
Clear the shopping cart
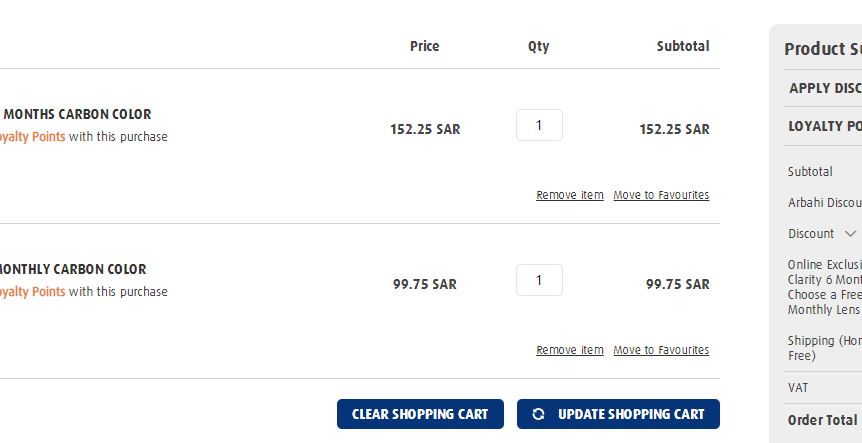(x=420, y=414)
